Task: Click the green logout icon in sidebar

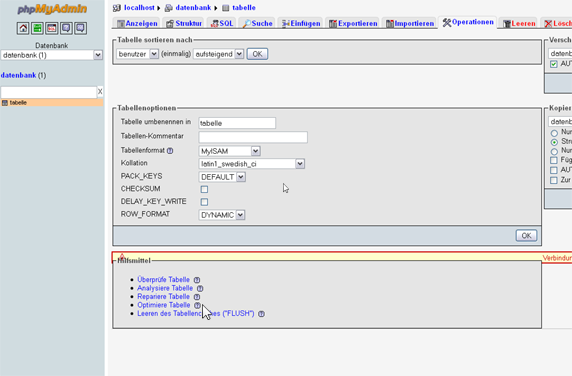Action: tap(37, 28)
